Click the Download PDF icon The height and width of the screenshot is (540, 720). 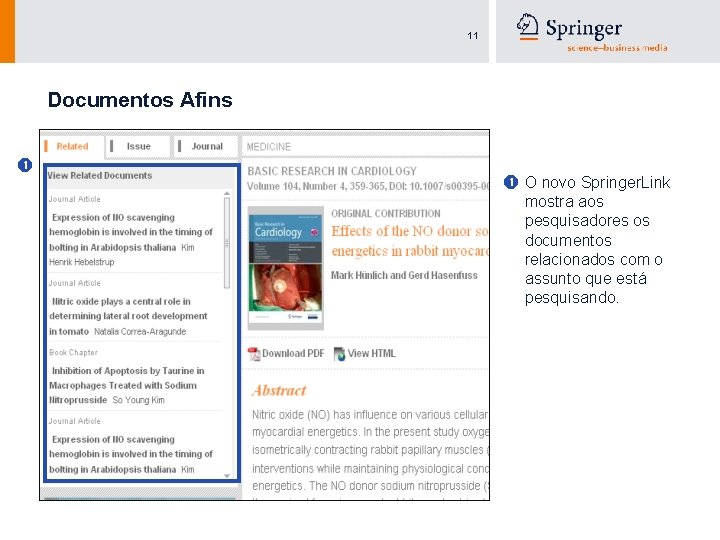[x=253, y=354]
